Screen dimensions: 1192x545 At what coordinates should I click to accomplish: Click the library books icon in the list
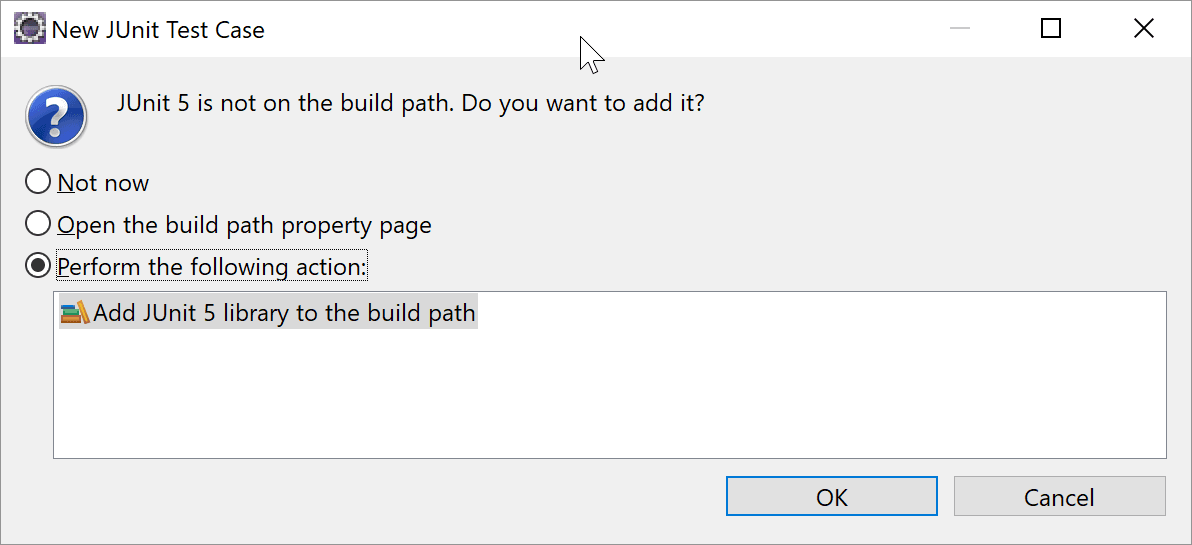click(75, 312)
